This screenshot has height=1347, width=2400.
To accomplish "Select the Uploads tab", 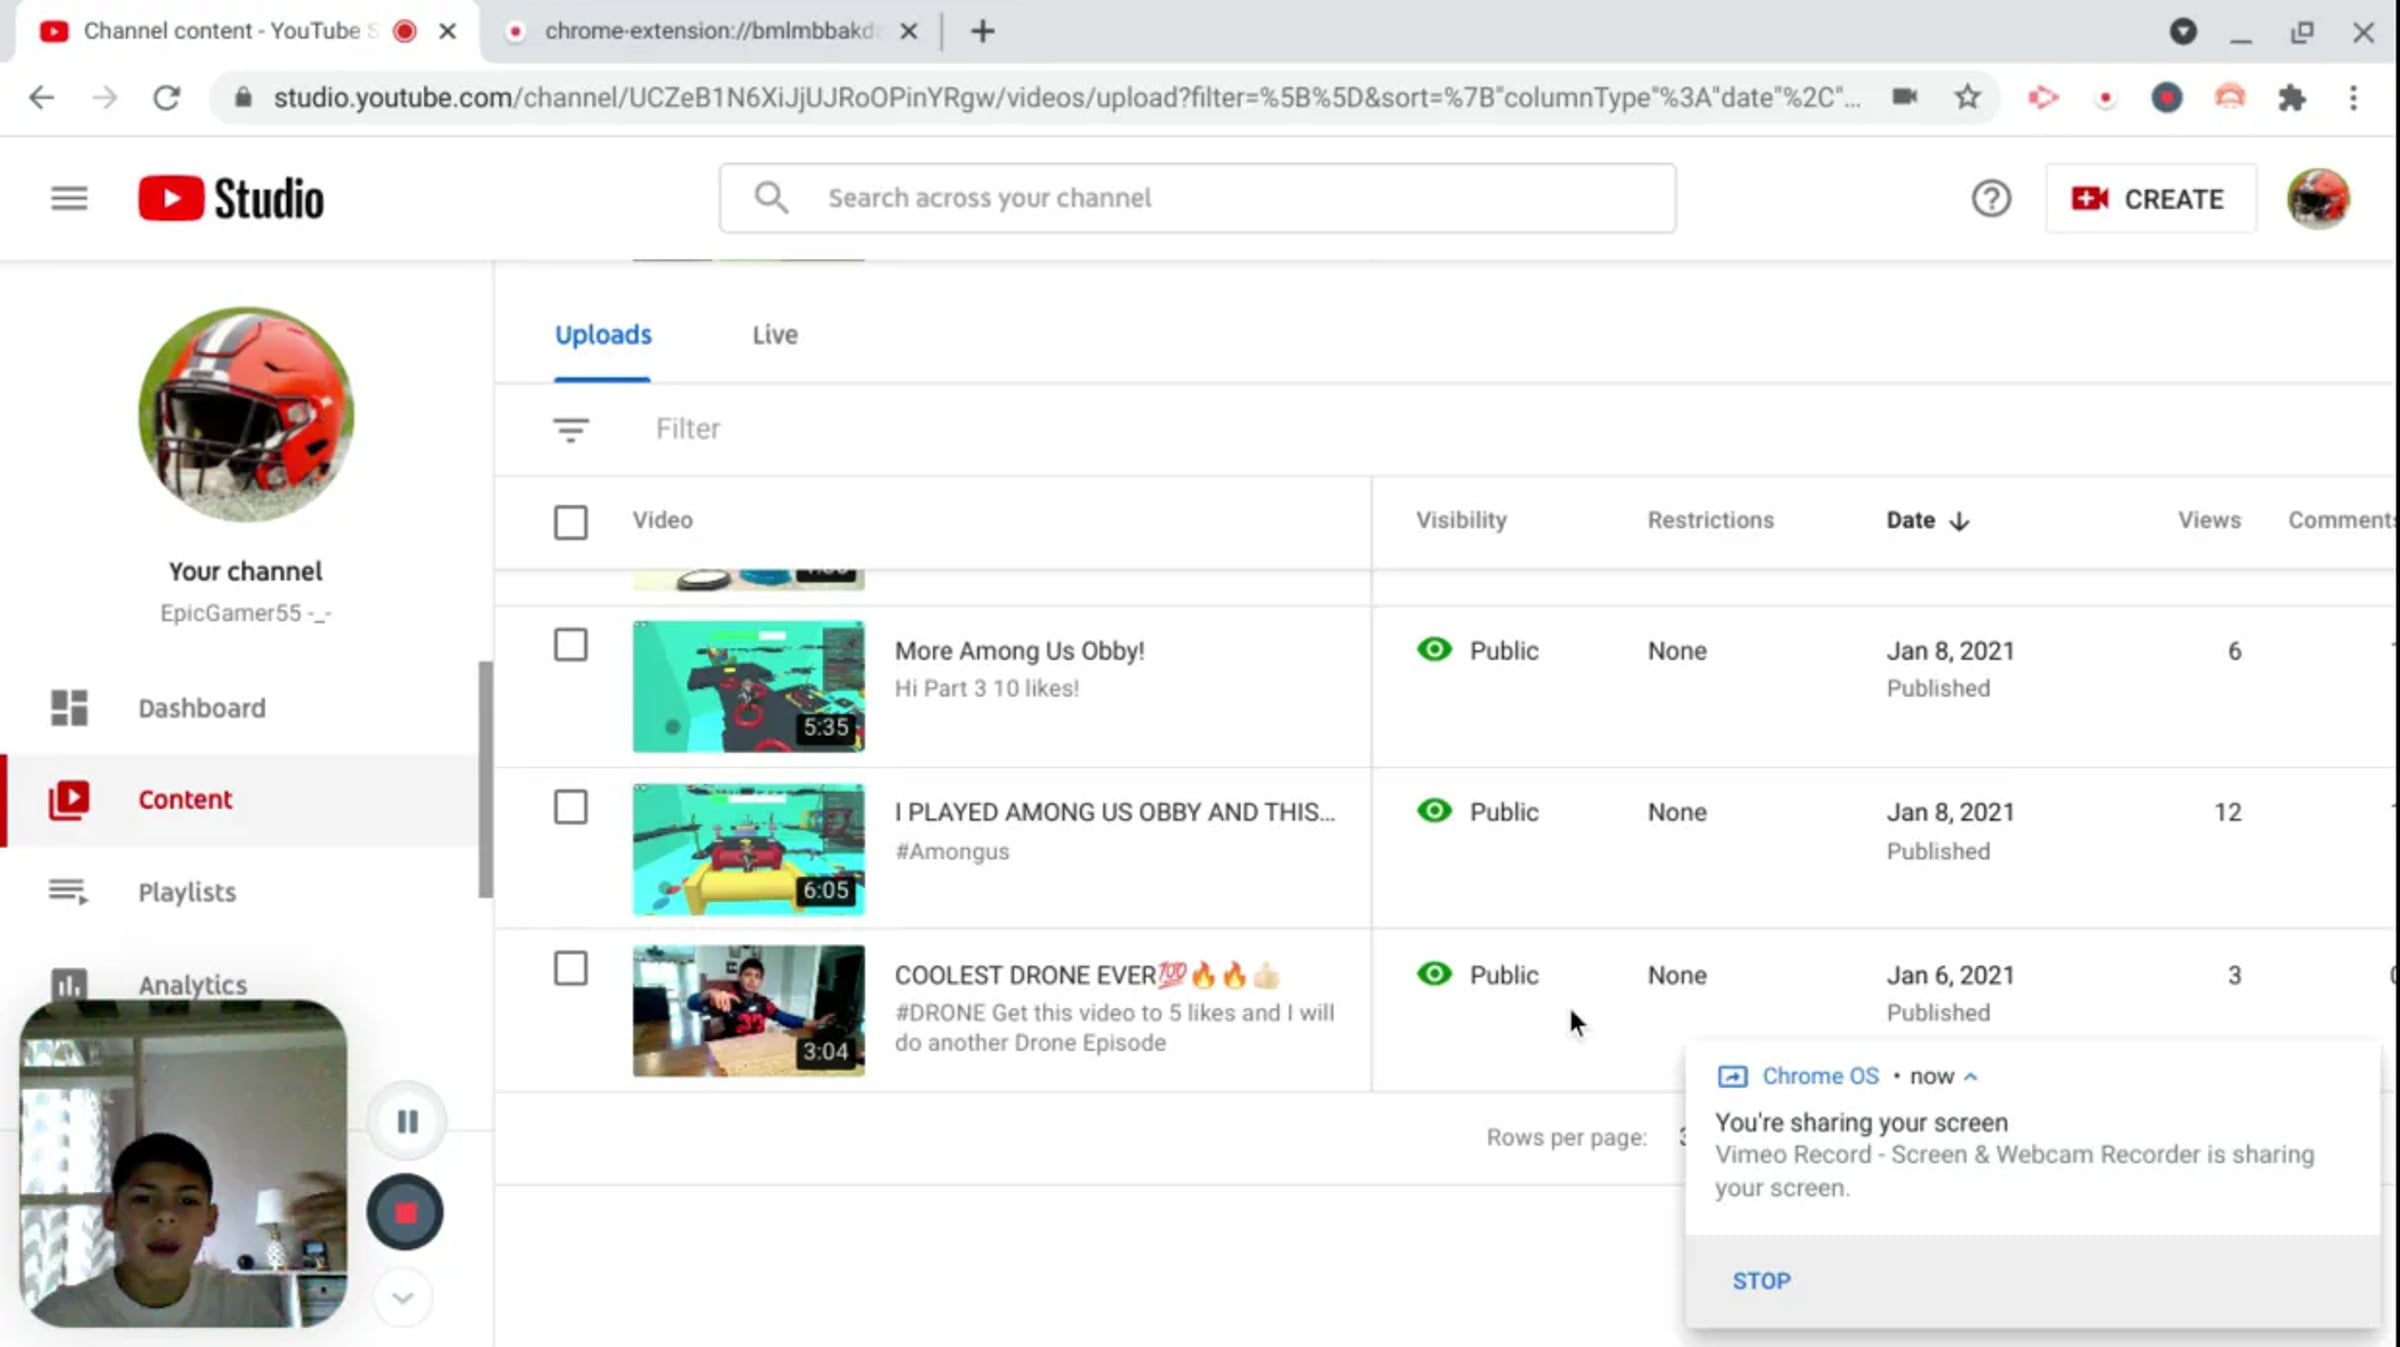I will [603, 335].
